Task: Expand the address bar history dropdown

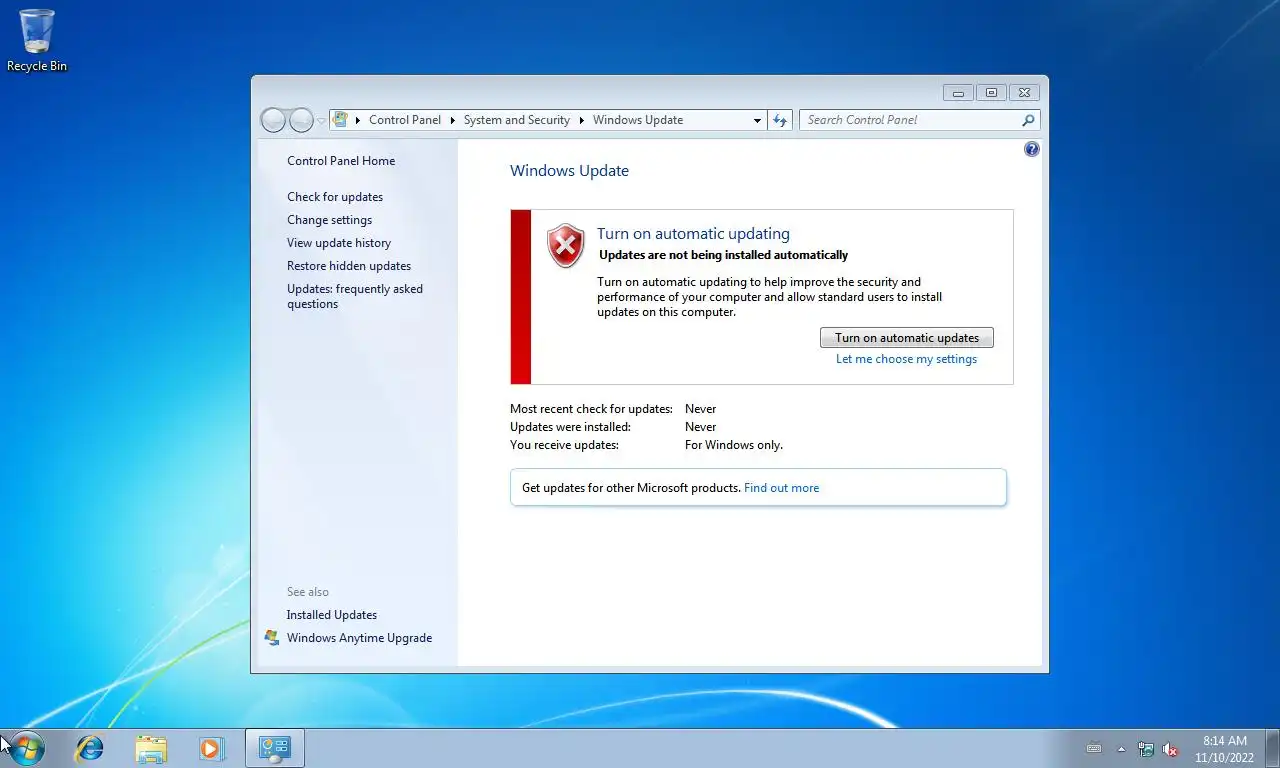Action: pos(757,120)
